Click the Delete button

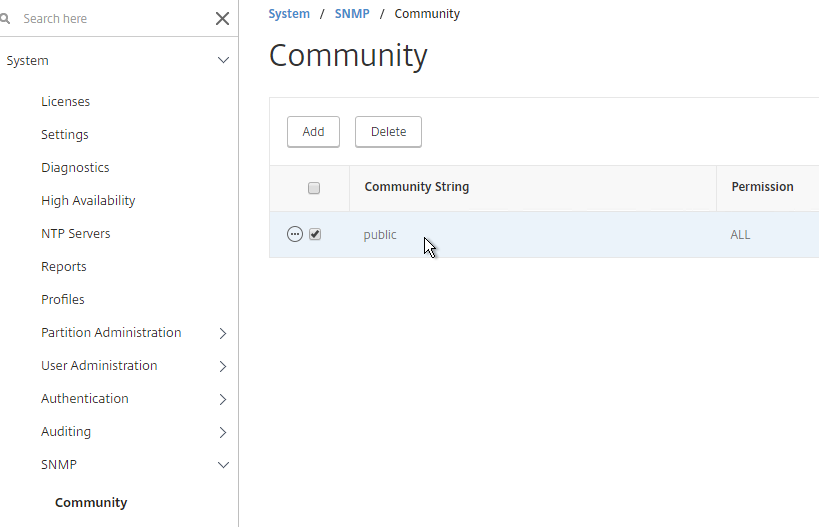point(388,132)
